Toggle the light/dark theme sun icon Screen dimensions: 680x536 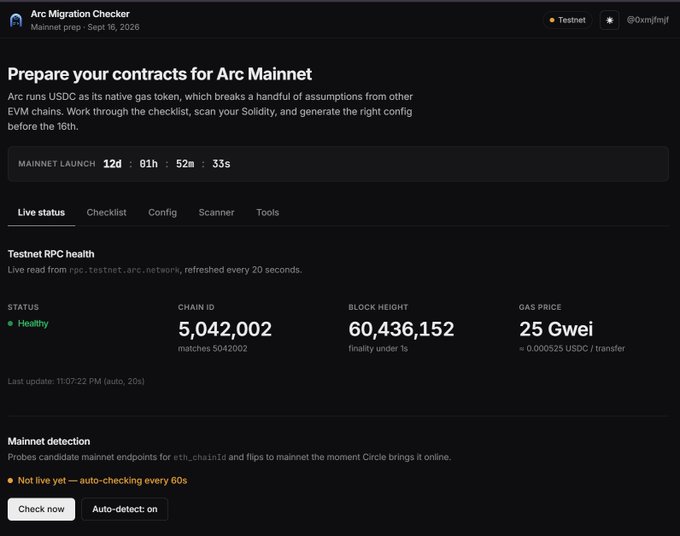click(x=609, y=20)
